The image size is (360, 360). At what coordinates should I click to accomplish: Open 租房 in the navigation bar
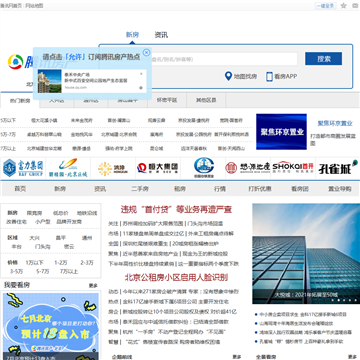tap(180, 189)
